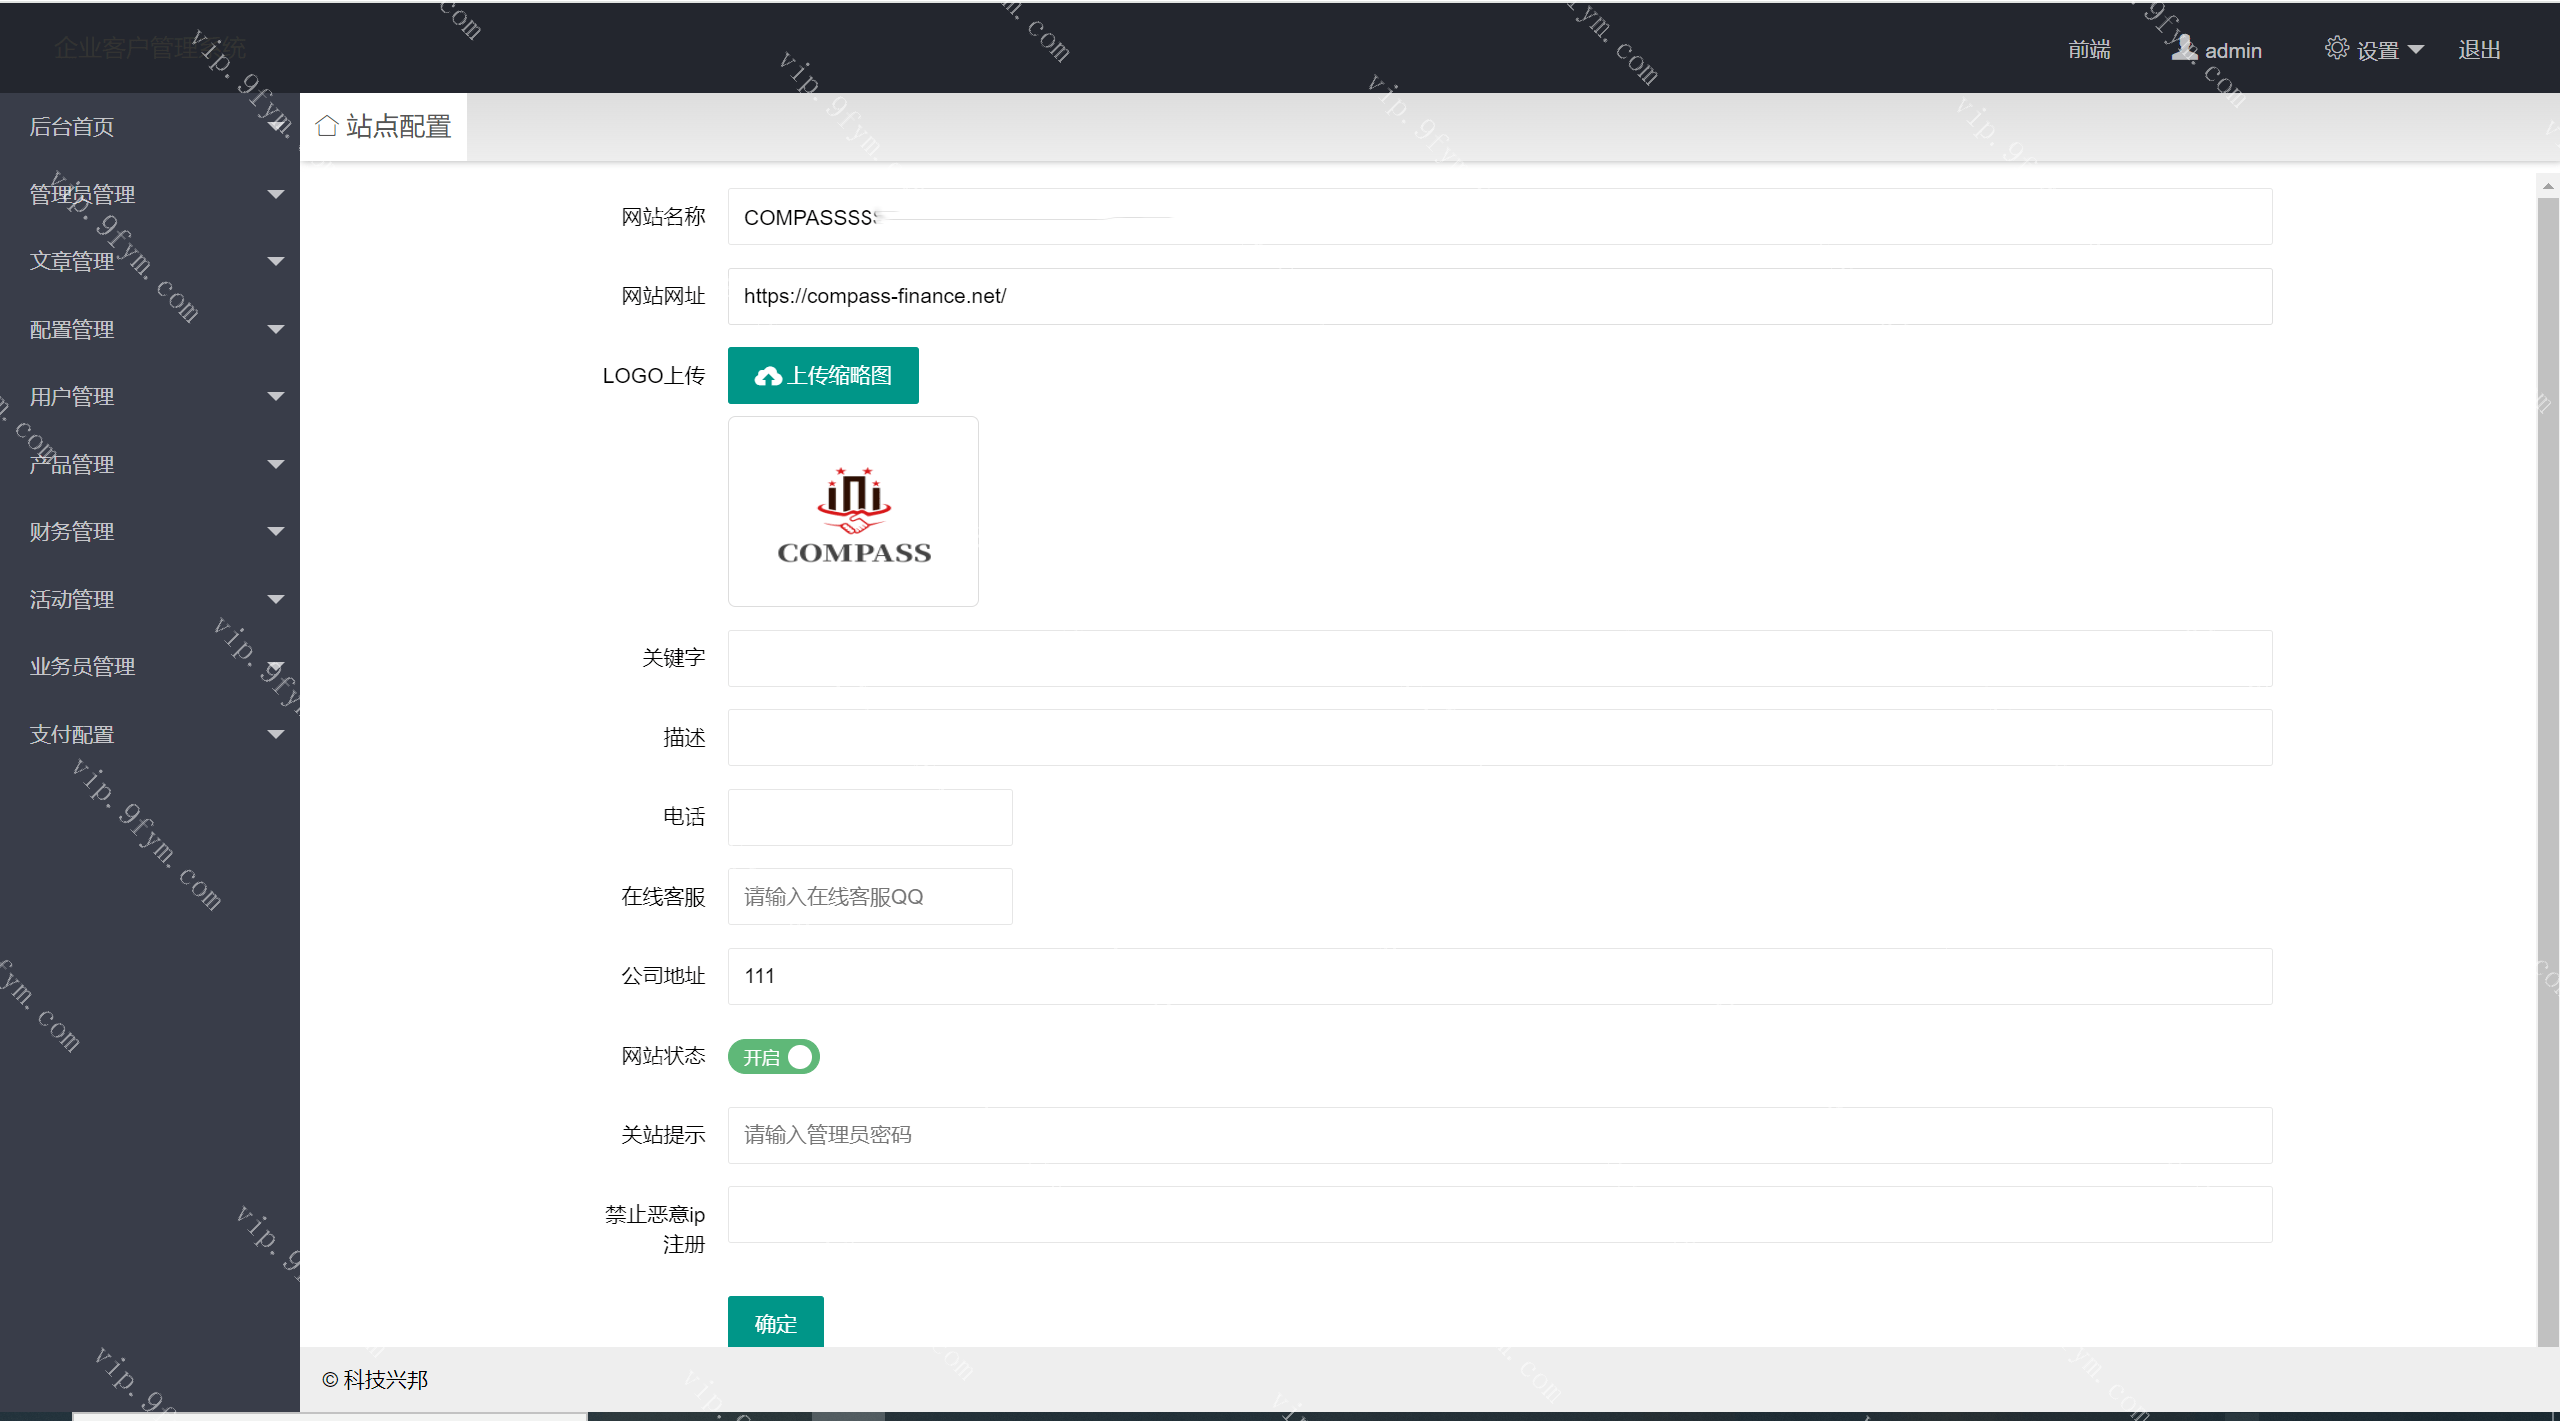The height and width of the screenshot is (1421, 2560).
Task: Select 支付配置 sidebar item
Action: (x=72, y=735)
